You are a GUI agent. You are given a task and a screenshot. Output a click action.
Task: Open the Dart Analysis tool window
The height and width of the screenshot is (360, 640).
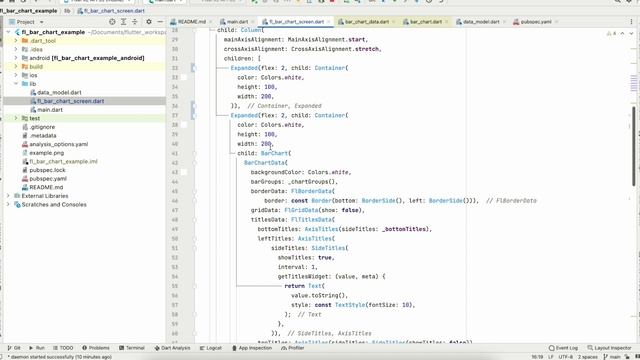[172, 348]
